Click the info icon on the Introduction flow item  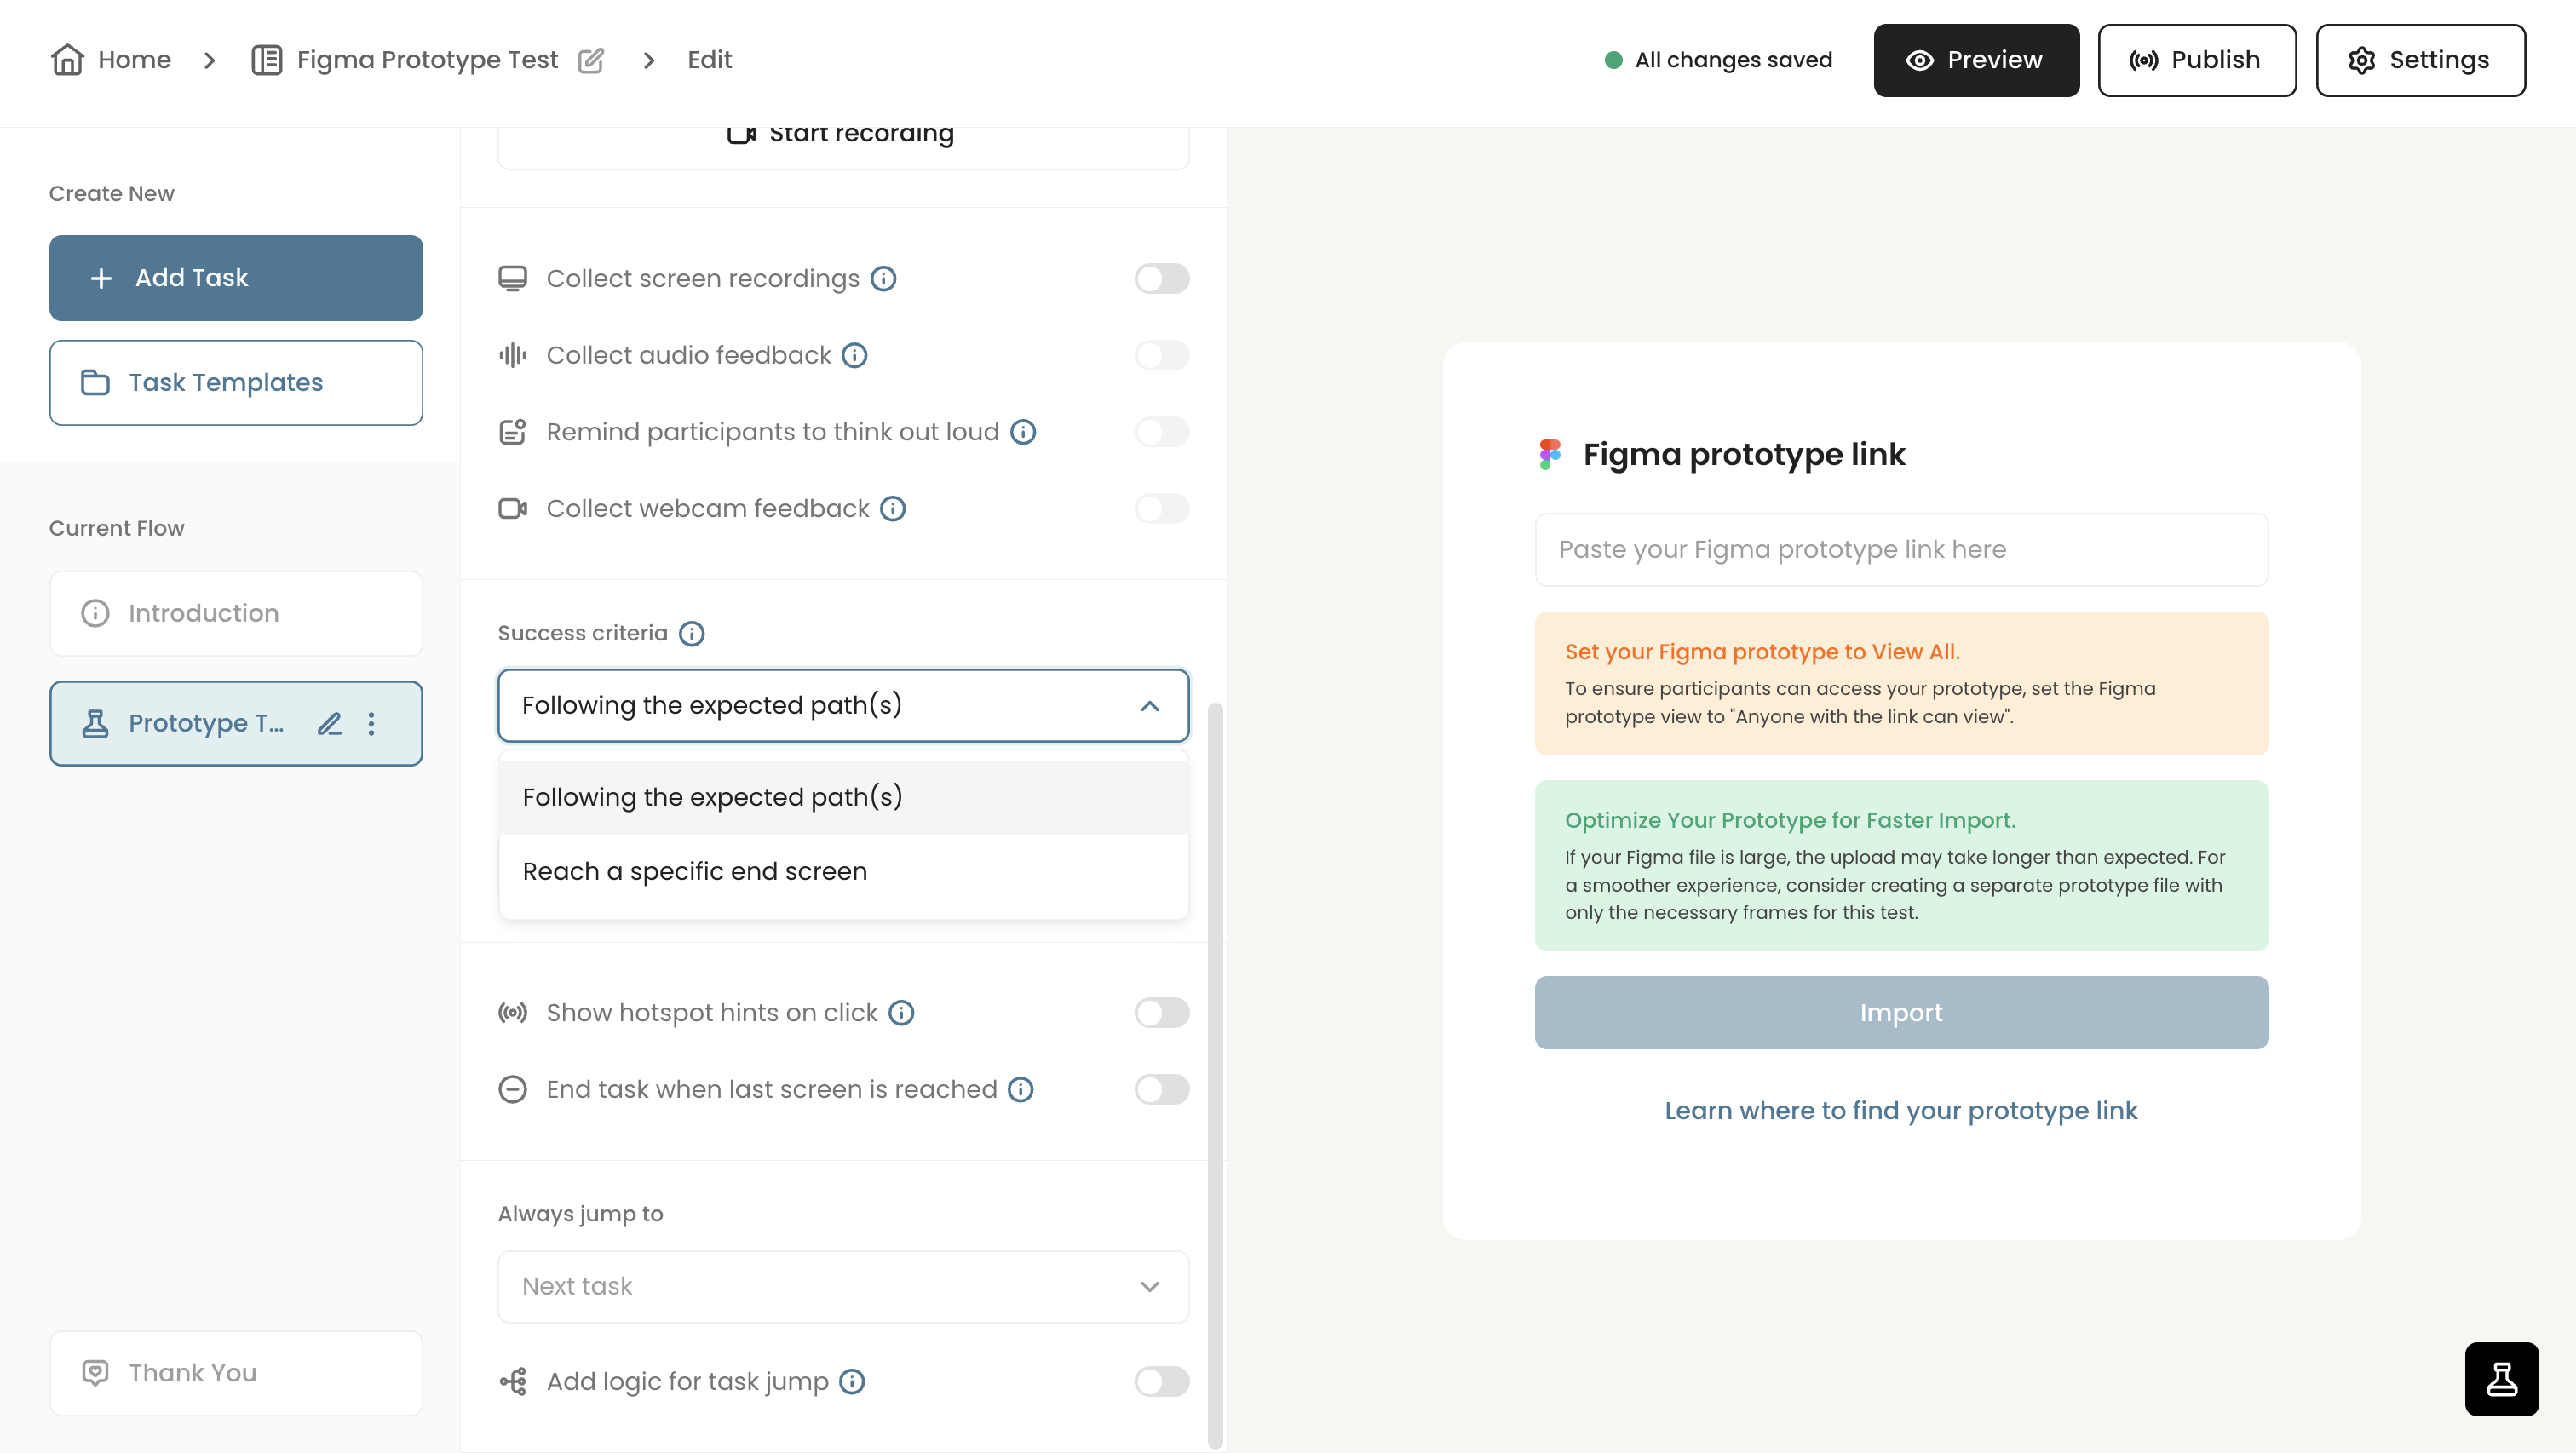(95, 613)
